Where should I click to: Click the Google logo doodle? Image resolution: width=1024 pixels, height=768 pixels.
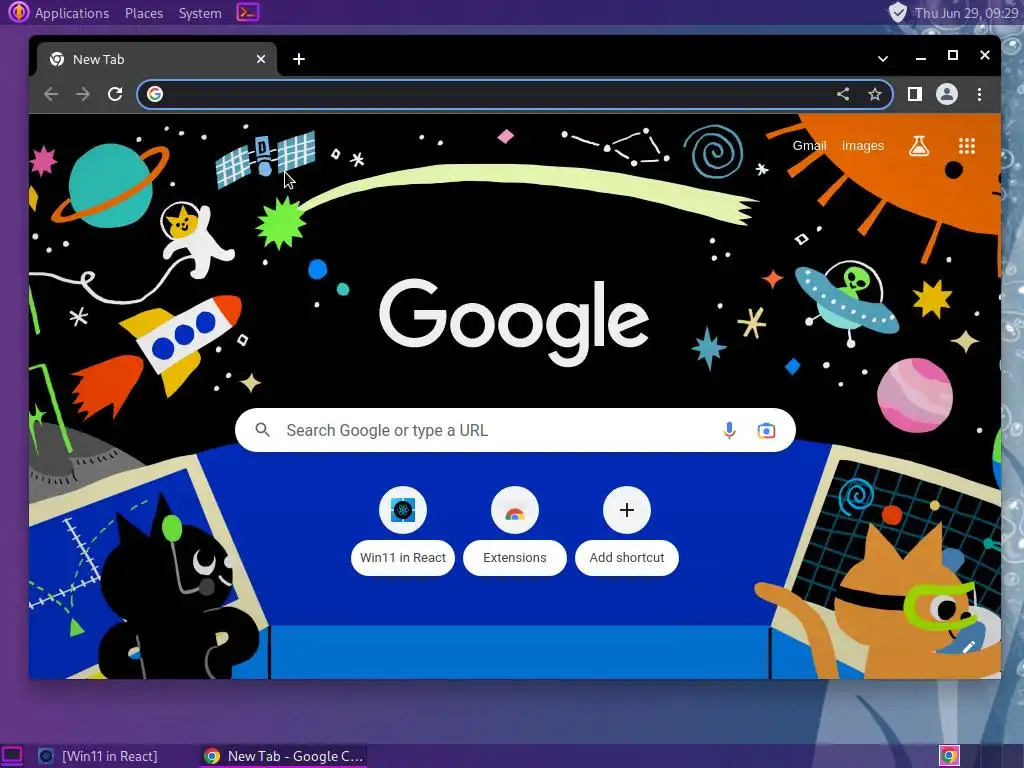pyautogui.click(x=514, y=323)
